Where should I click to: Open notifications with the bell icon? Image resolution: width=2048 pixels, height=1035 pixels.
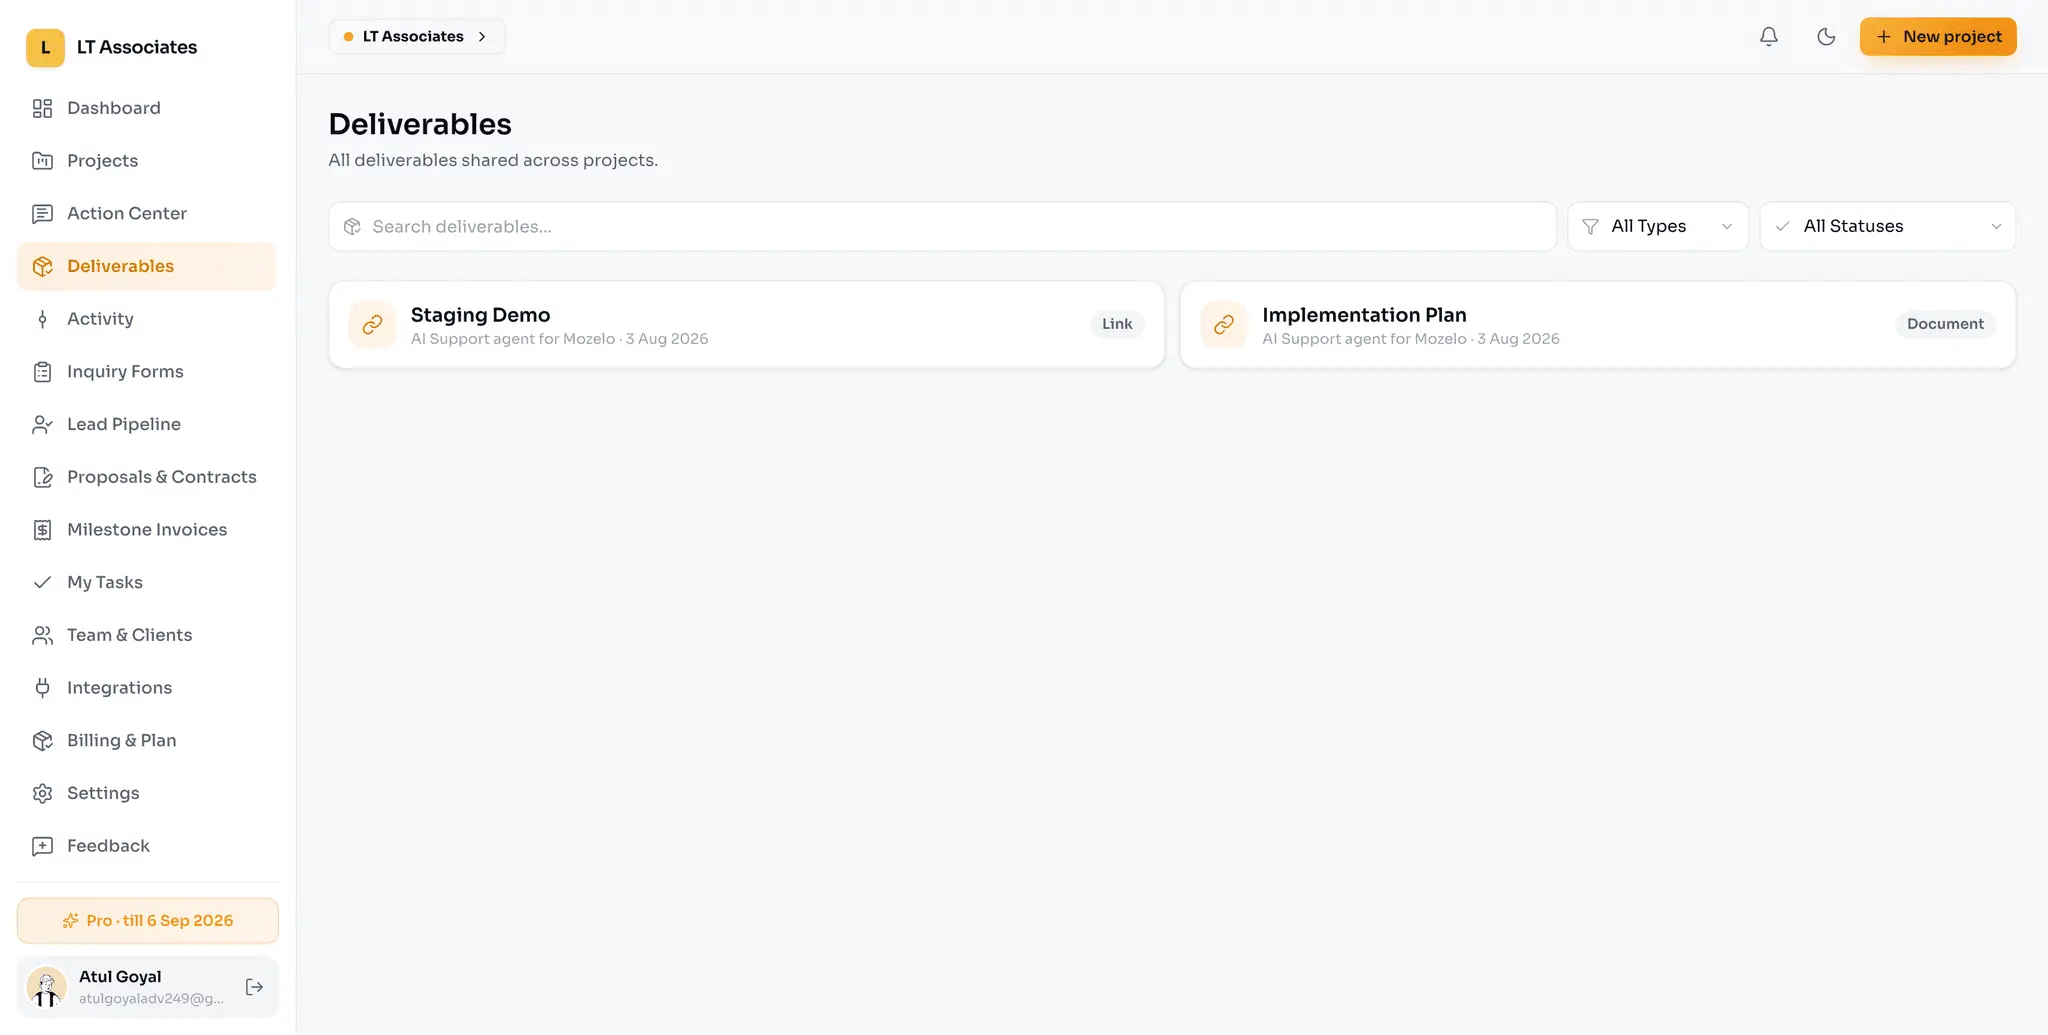(x=1769, y=37)
